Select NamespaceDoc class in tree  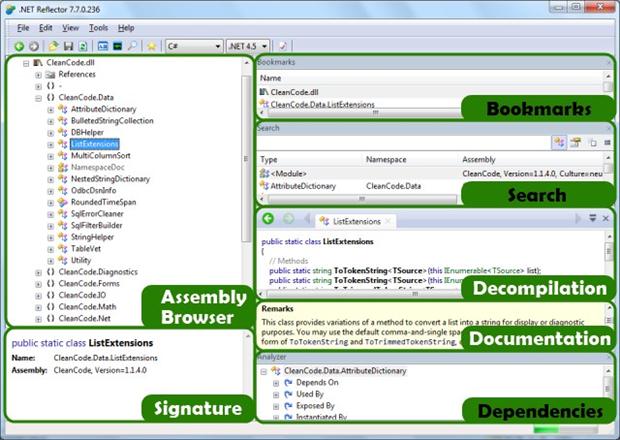click(x=98, y=167)
